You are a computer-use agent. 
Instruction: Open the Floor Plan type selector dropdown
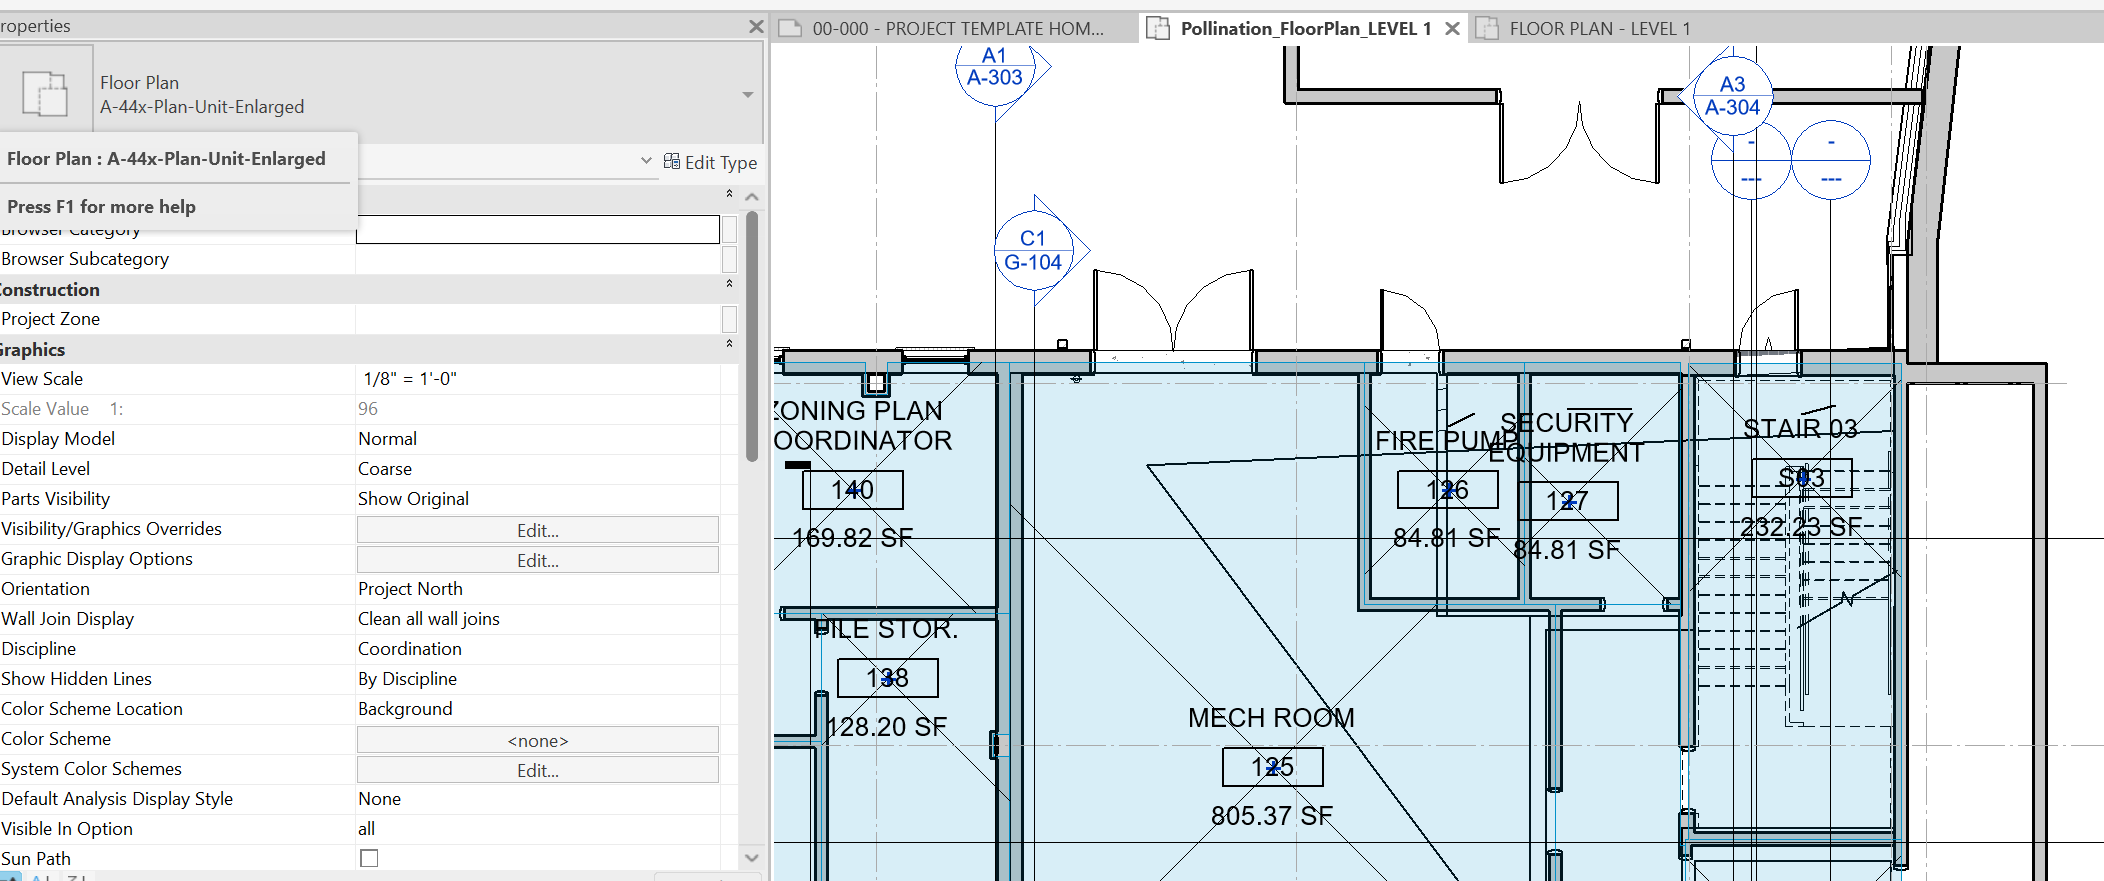click(x=747, y=95)
